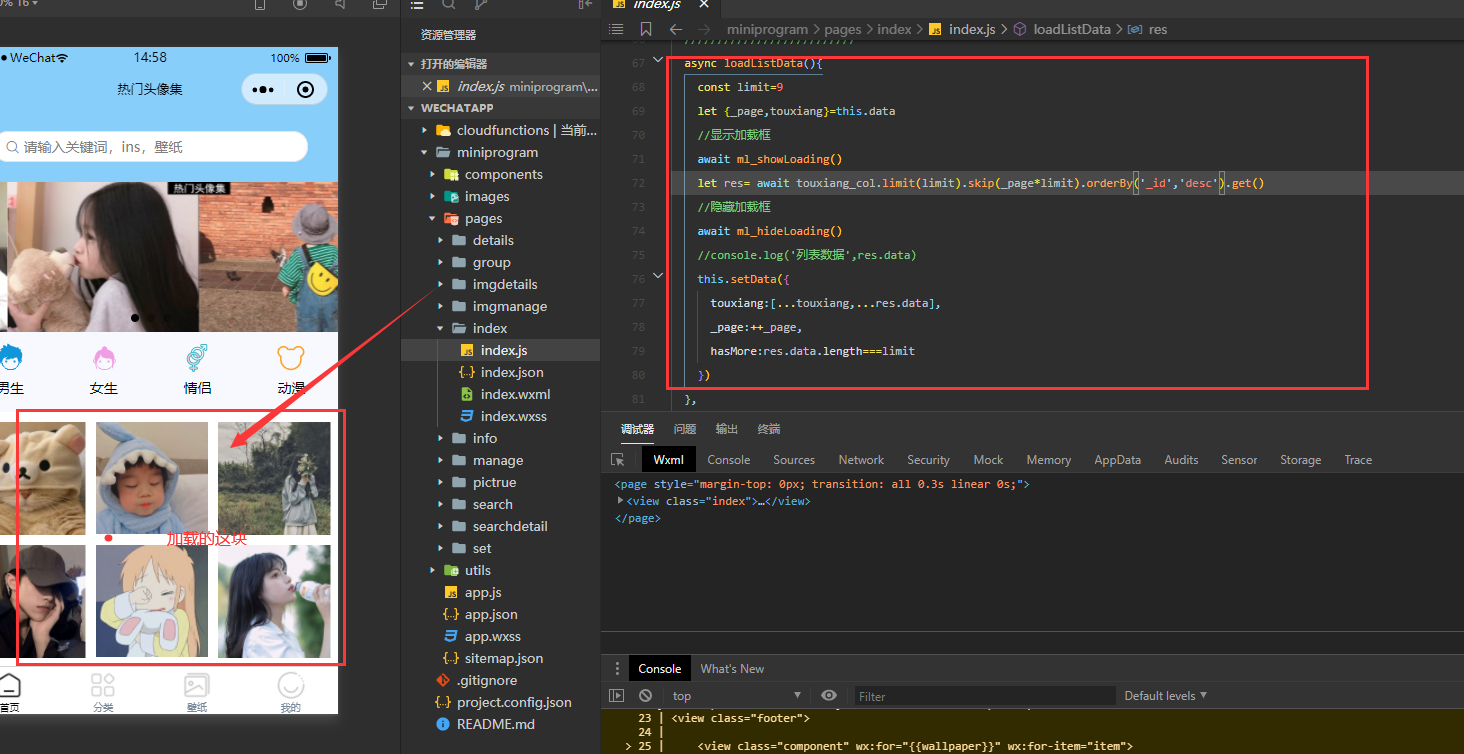Screen dimensions: 1464x754
Task: Click the miniprogram breadcrumb segment
Action: point(767,29)
